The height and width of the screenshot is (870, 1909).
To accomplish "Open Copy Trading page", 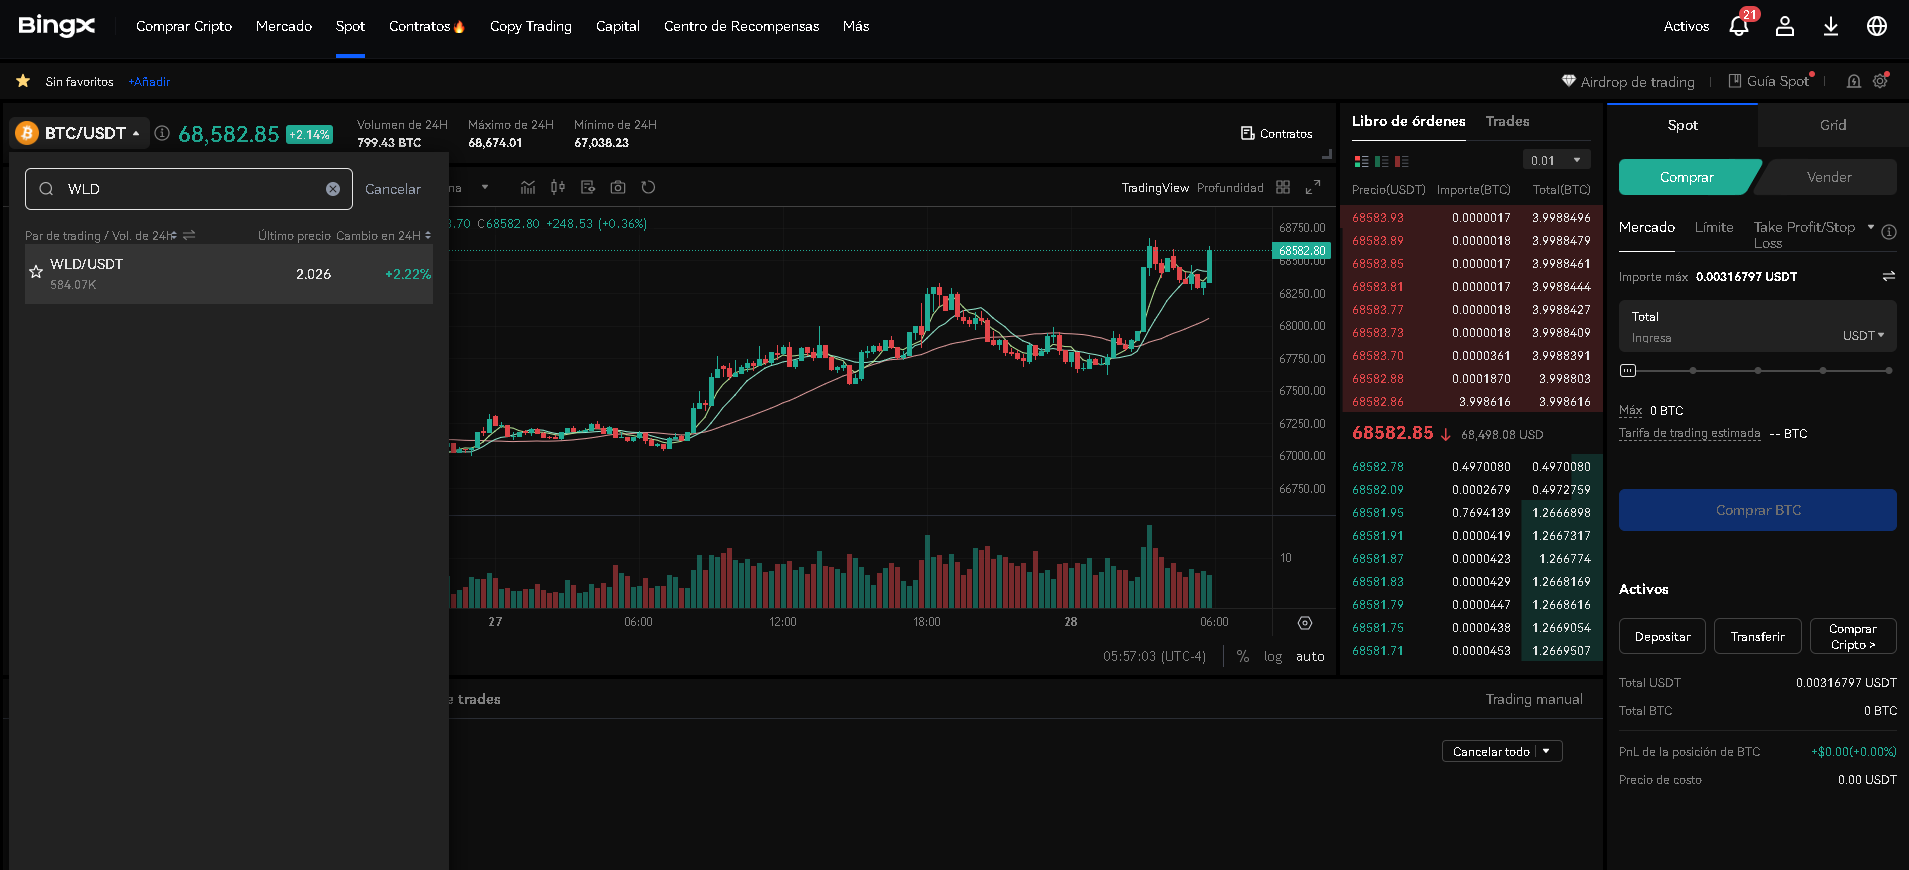I will tap(531, 26).
